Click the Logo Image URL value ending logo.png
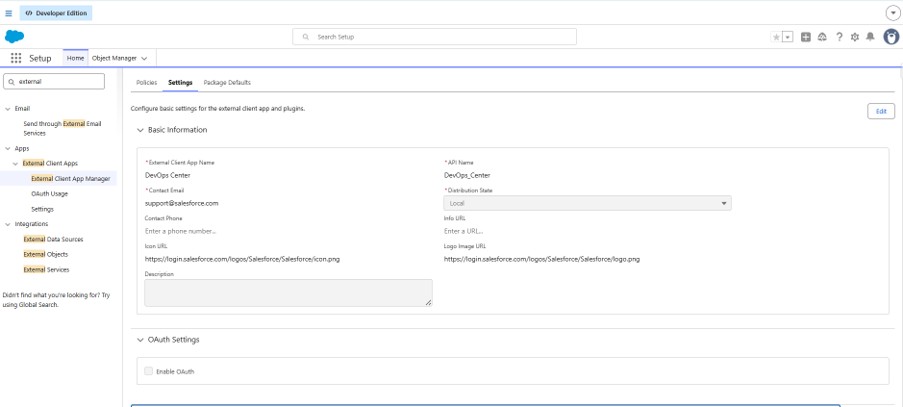Image resolution: width=903 pixels, height=407 pixels. [542, 259]
